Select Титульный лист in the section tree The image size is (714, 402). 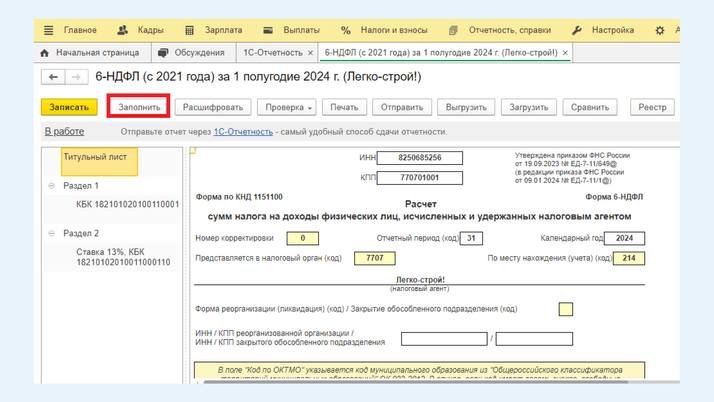pyautogui.click(x=99, y=161)
